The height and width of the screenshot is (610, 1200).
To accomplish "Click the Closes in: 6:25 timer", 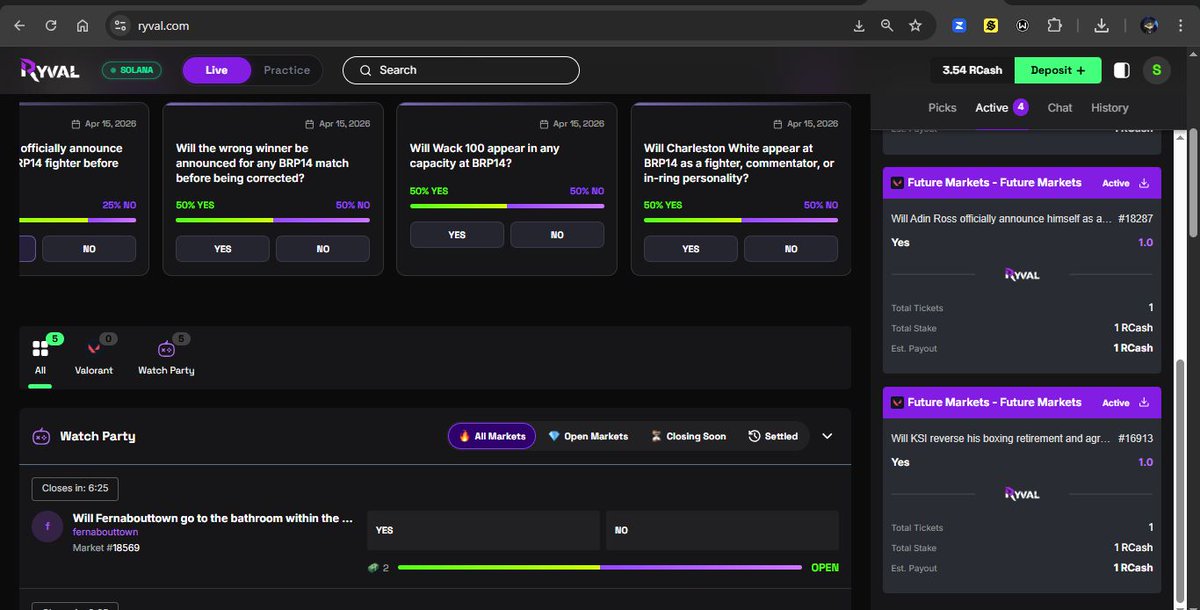I will (x=75, y=489).
